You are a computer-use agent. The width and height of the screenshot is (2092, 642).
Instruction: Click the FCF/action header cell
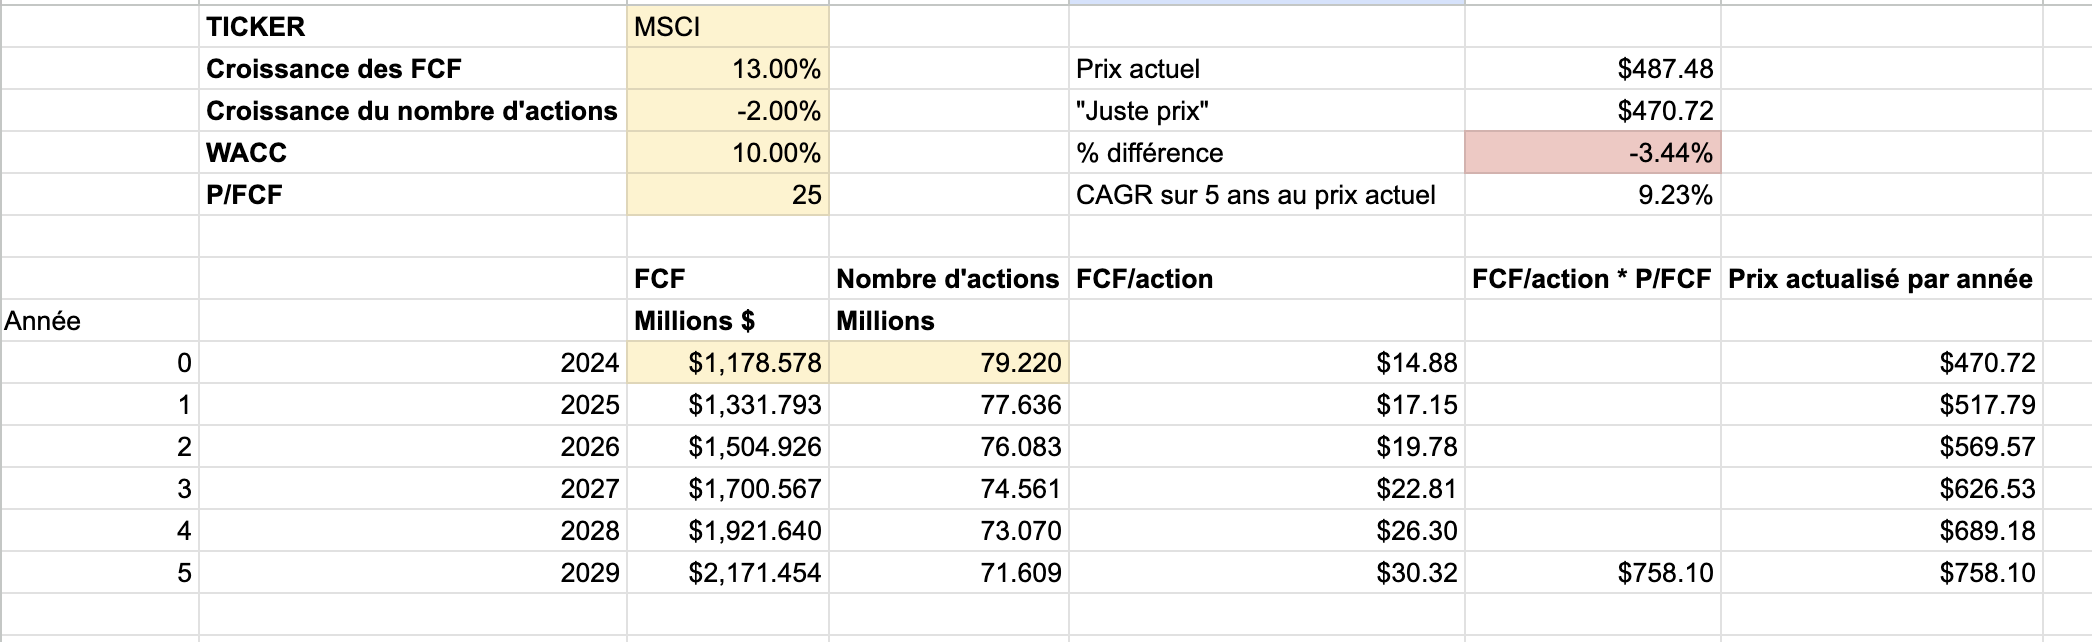(x=1267, y=279)
